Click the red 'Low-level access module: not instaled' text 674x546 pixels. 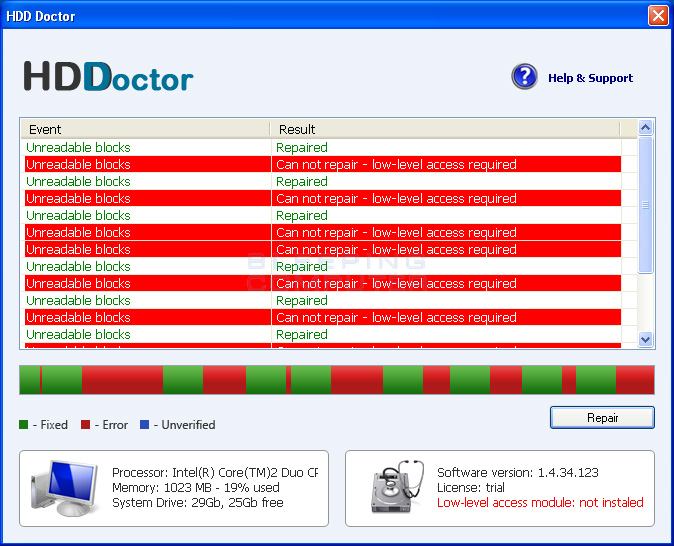coord(540,503)
